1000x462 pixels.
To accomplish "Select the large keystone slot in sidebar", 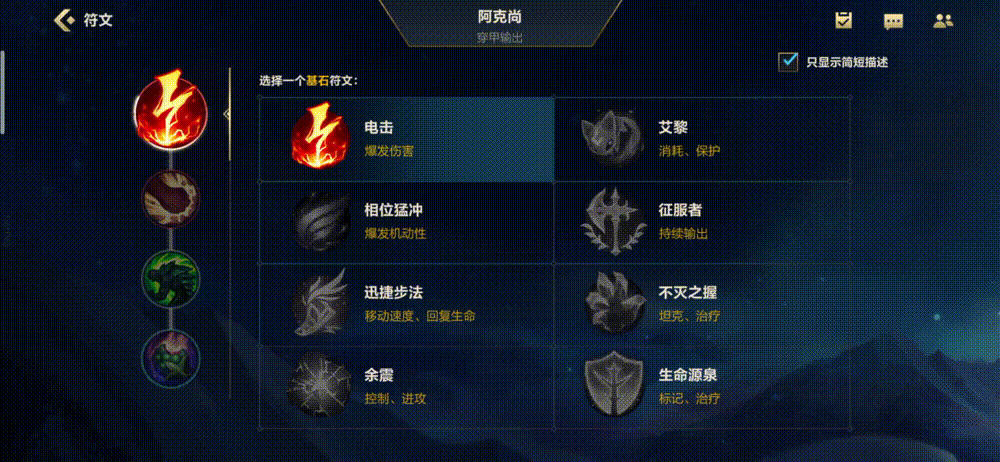I will pos(170,110).
